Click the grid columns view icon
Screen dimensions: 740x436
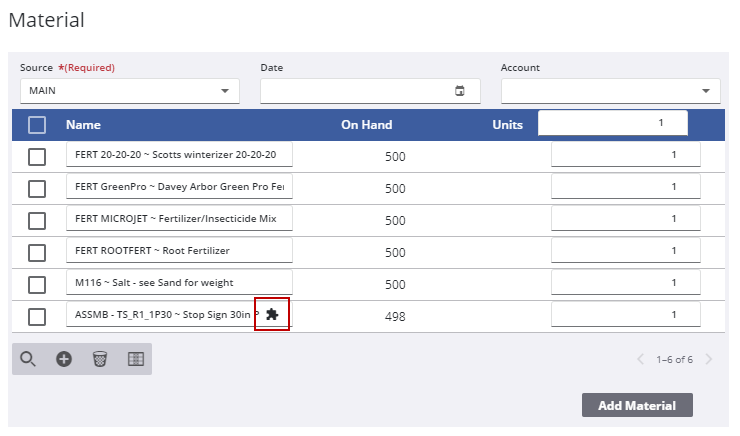click(135, 359)
